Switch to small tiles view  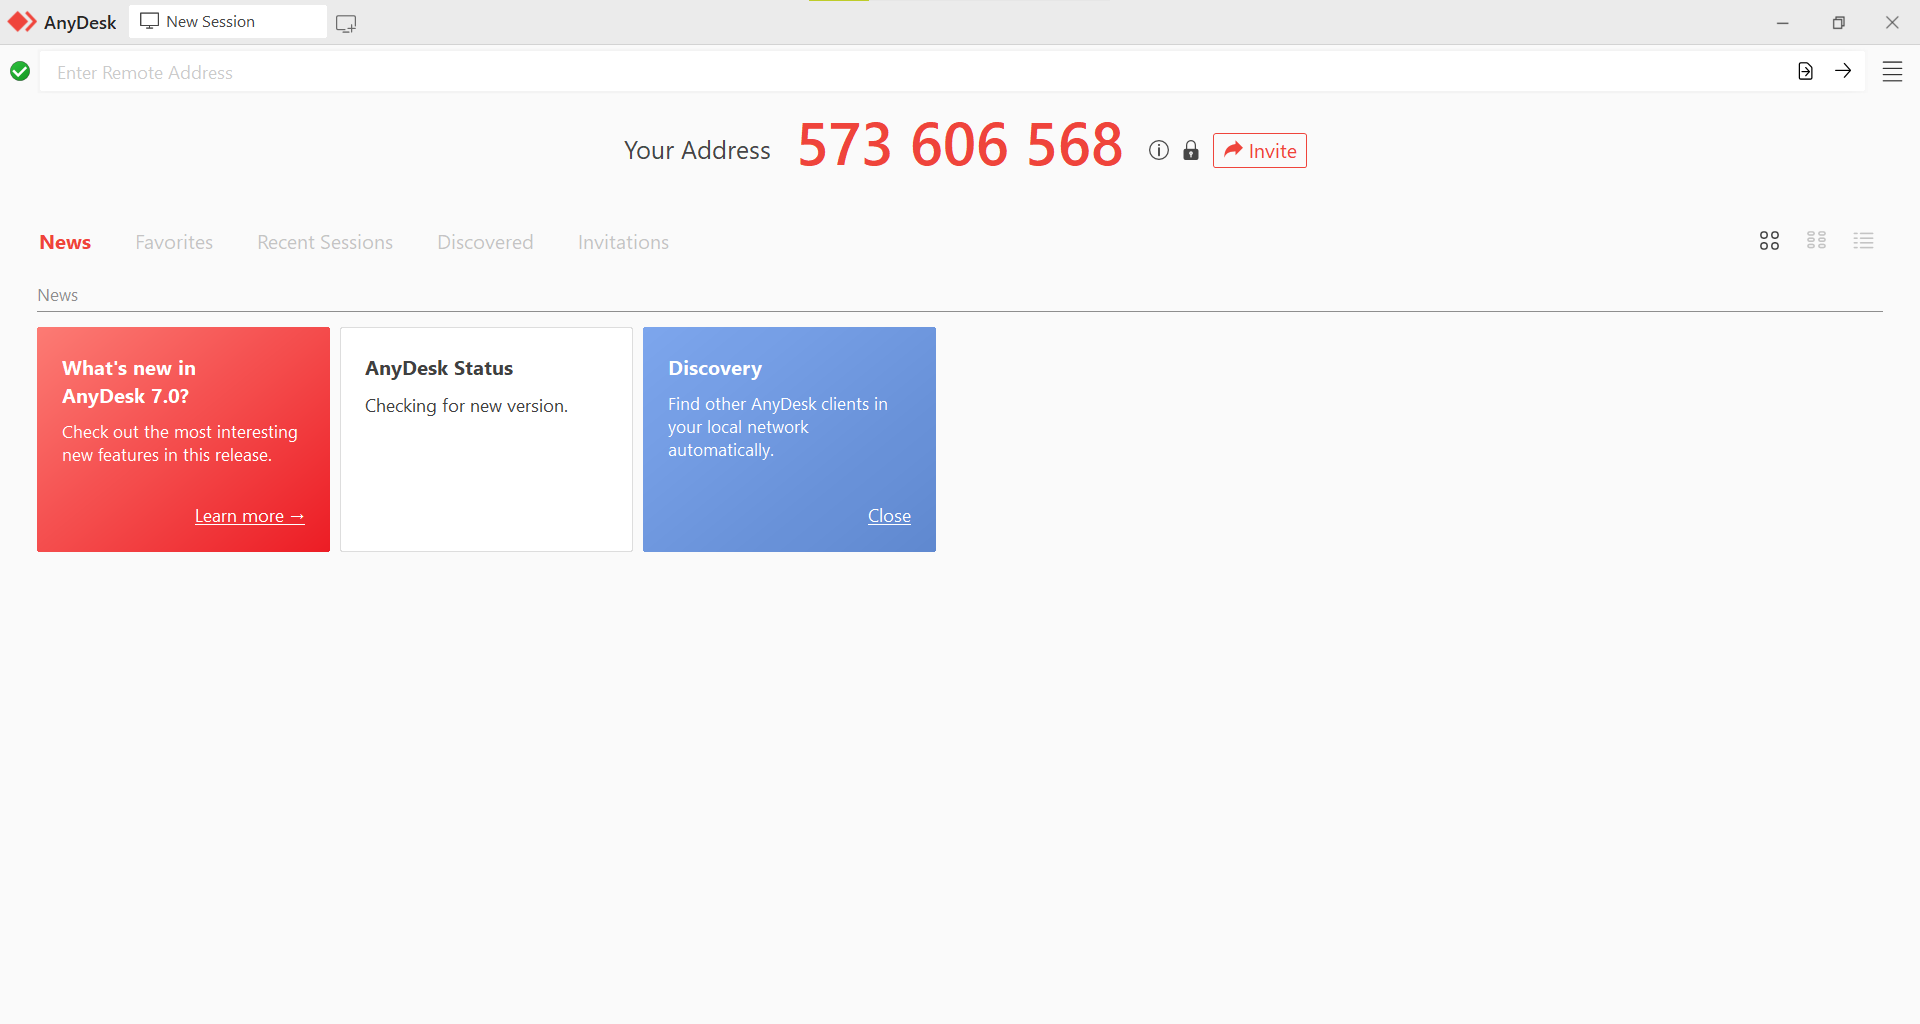tap(1817, 241)
